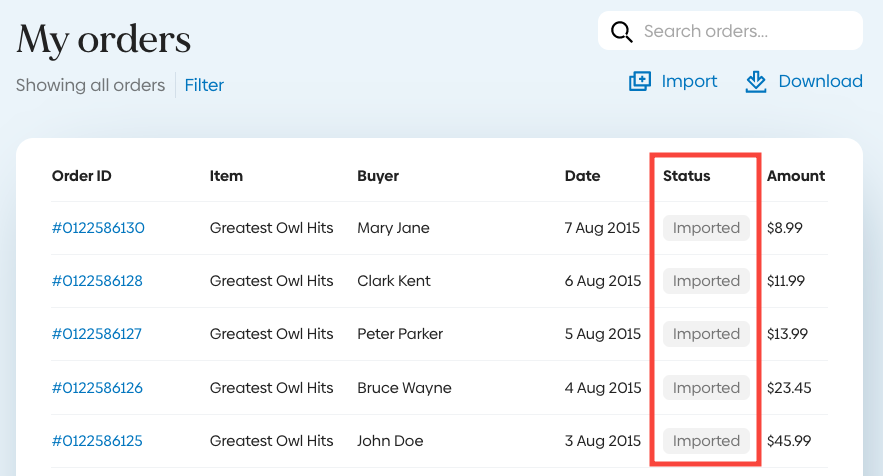
Task: Click the Import text link
Action: coord(689,82)
